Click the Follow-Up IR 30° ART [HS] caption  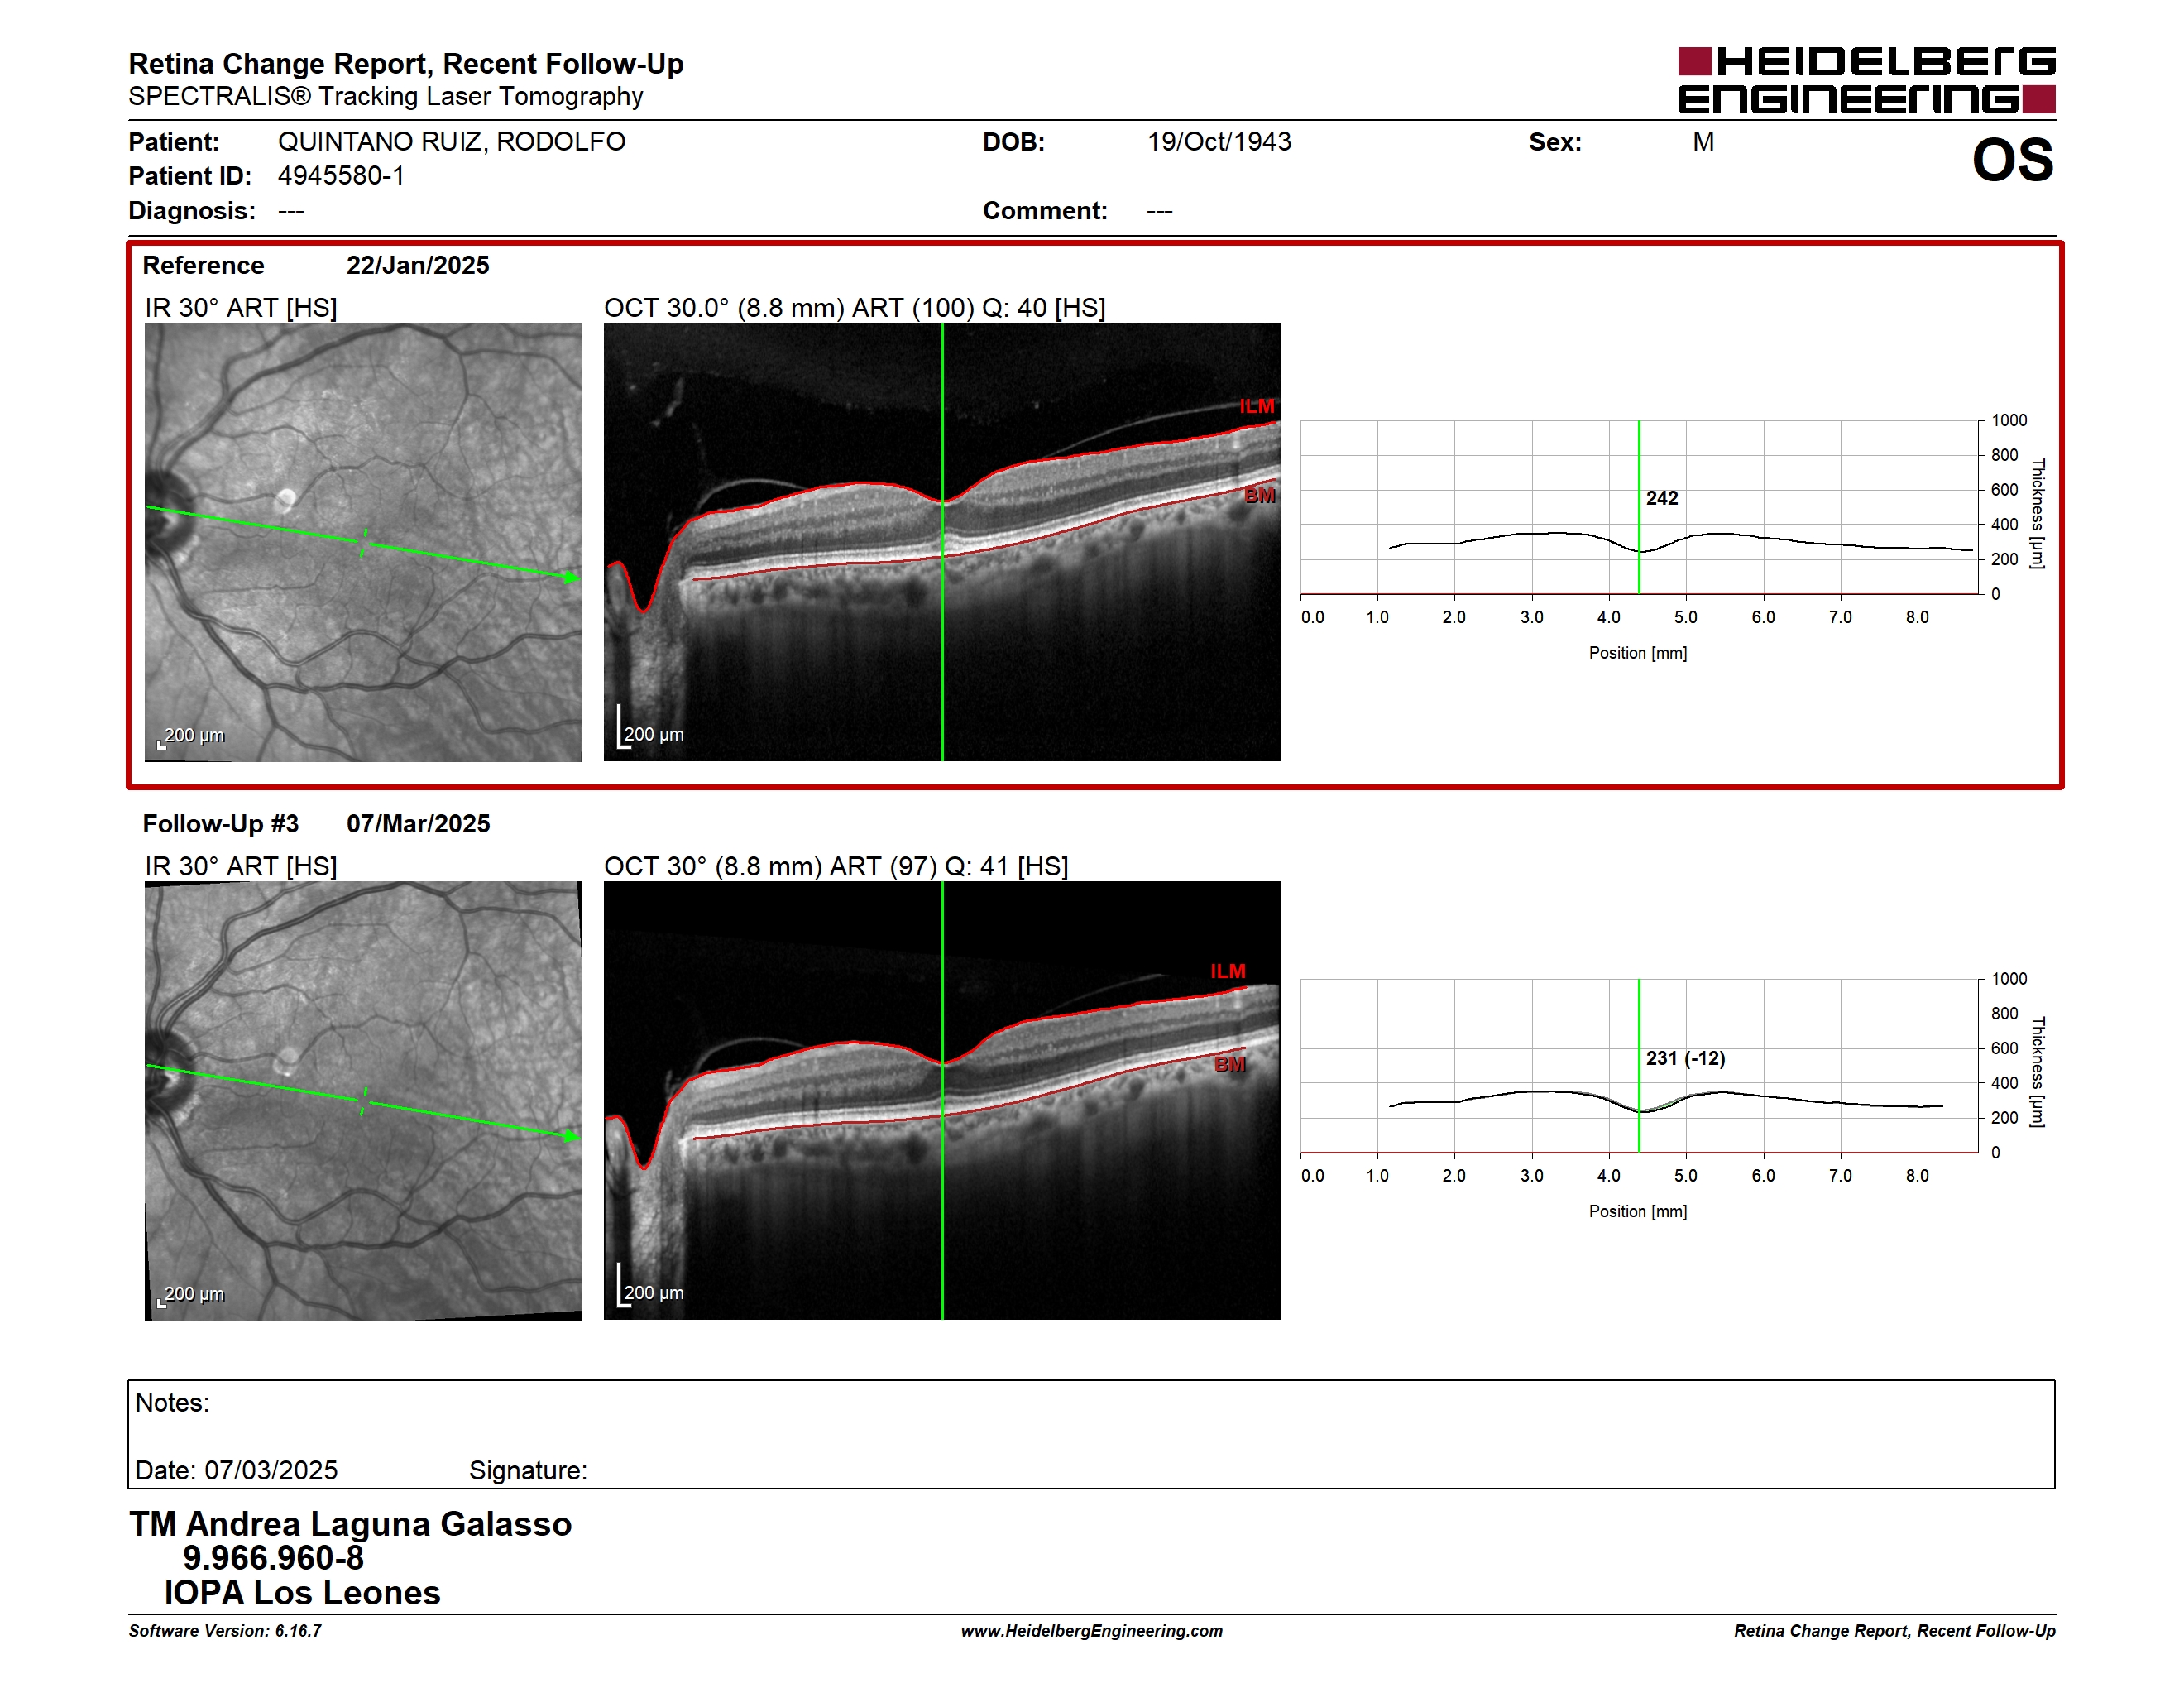pos(241,866)
